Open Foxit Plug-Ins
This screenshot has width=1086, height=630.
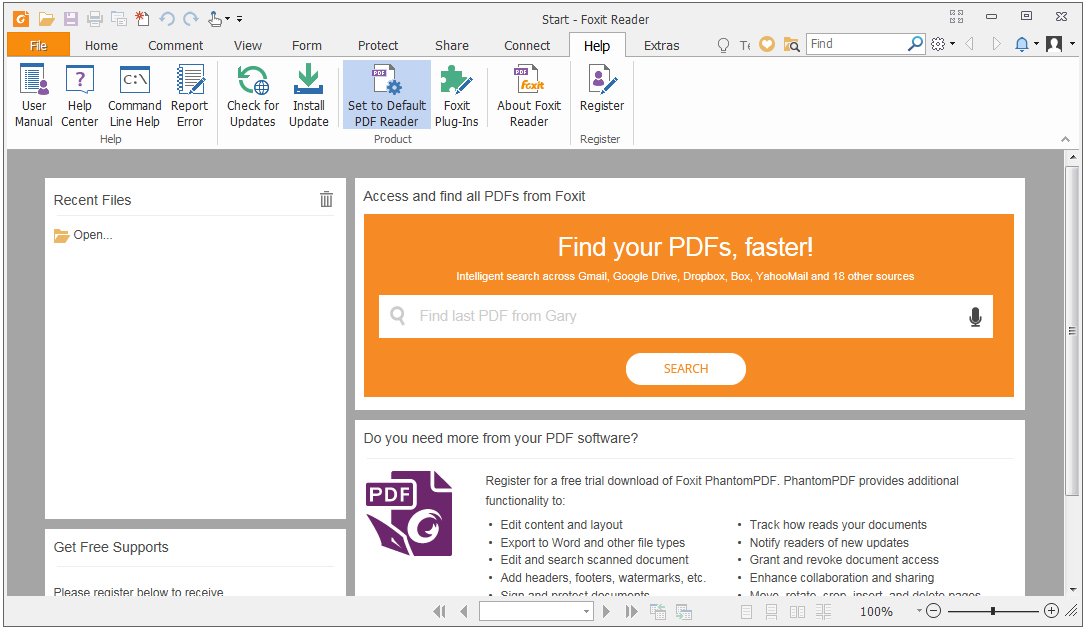click(x=456, y=96)
